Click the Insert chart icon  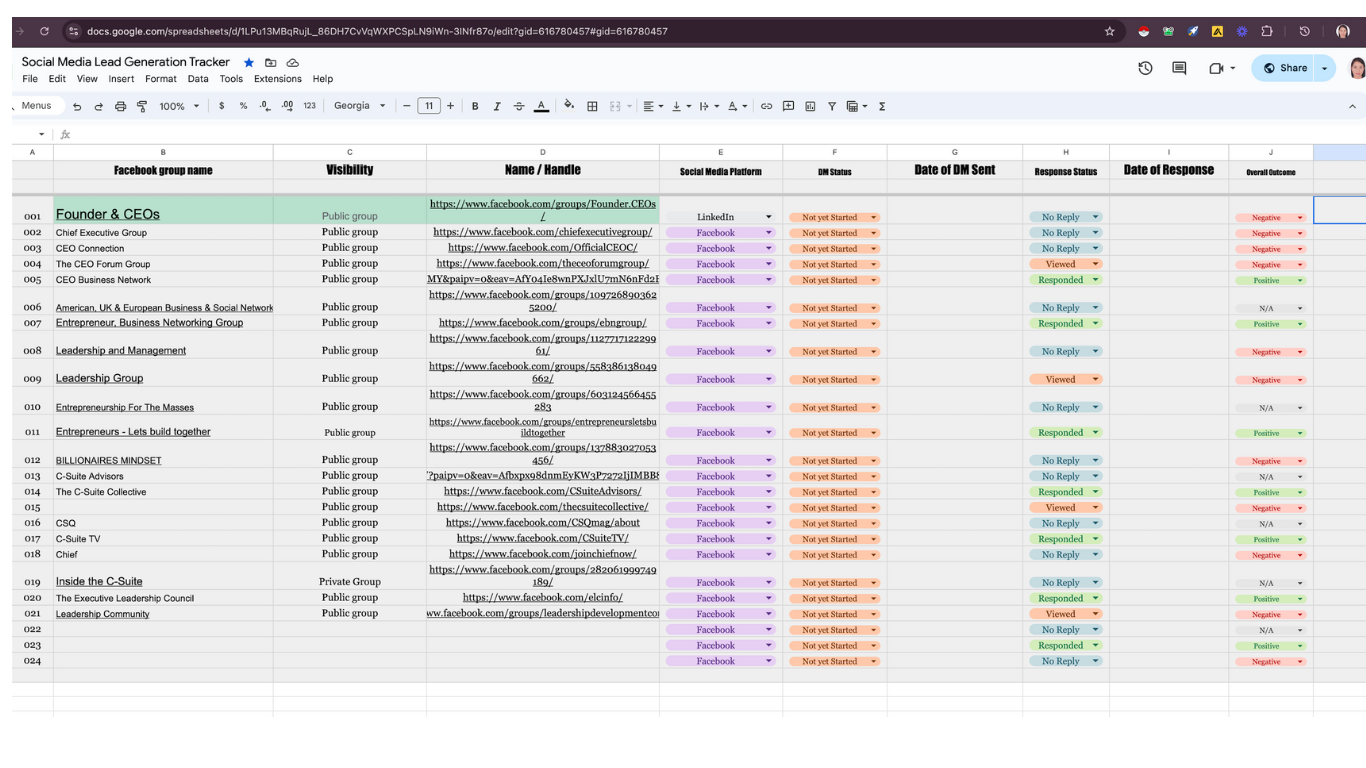(810, 106)
